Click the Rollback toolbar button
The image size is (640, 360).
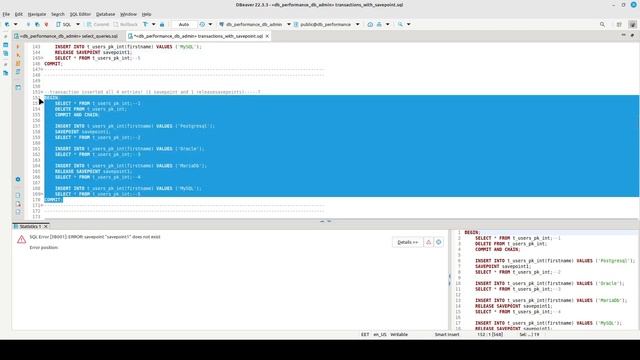pyautogui.click(x=125, y=24)
